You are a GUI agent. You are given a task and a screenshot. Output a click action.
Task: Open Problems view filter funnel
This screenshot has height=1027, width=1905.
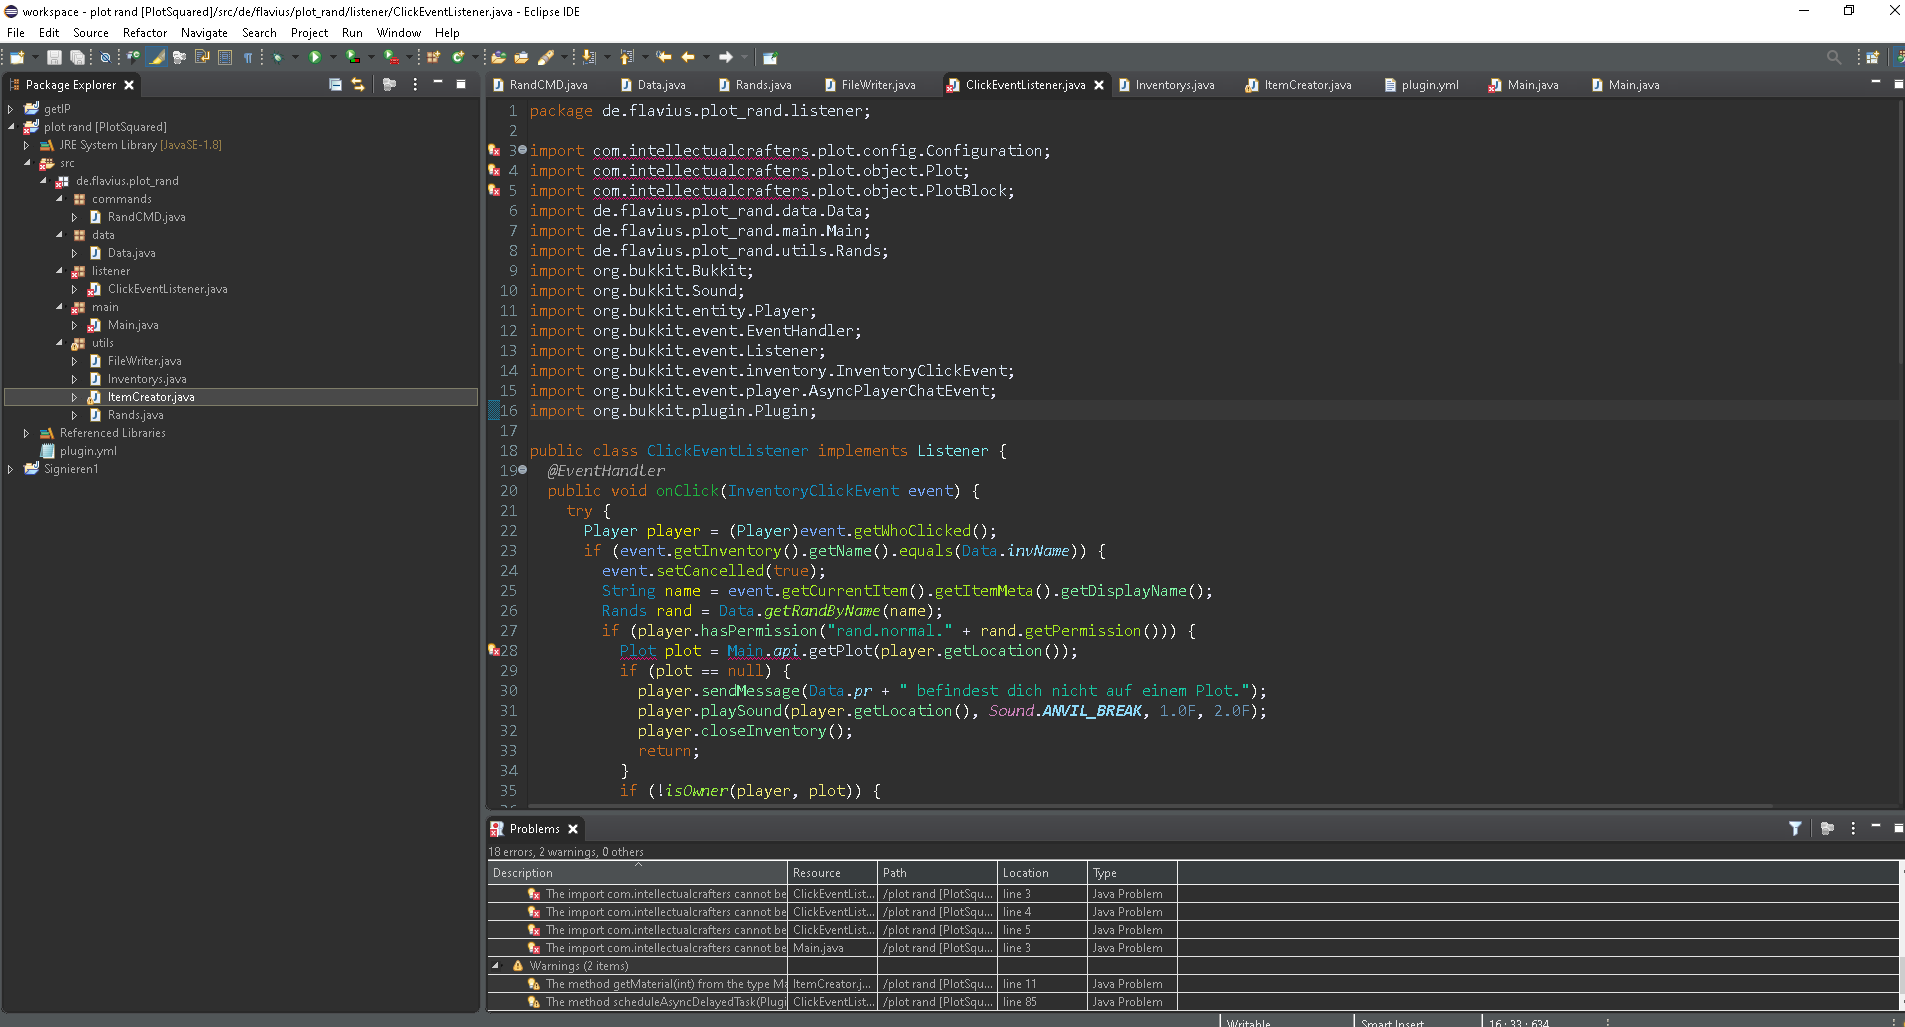[1795, 828]
